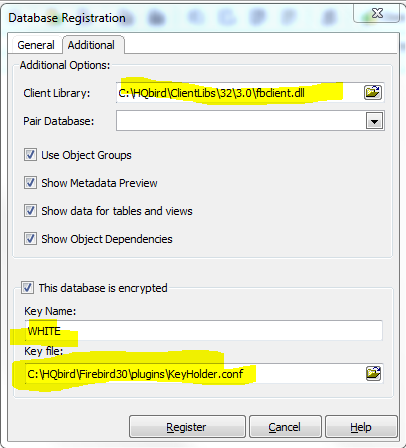Click the Key file path field
Screen dimensions: 406x448
coord(195,374)
